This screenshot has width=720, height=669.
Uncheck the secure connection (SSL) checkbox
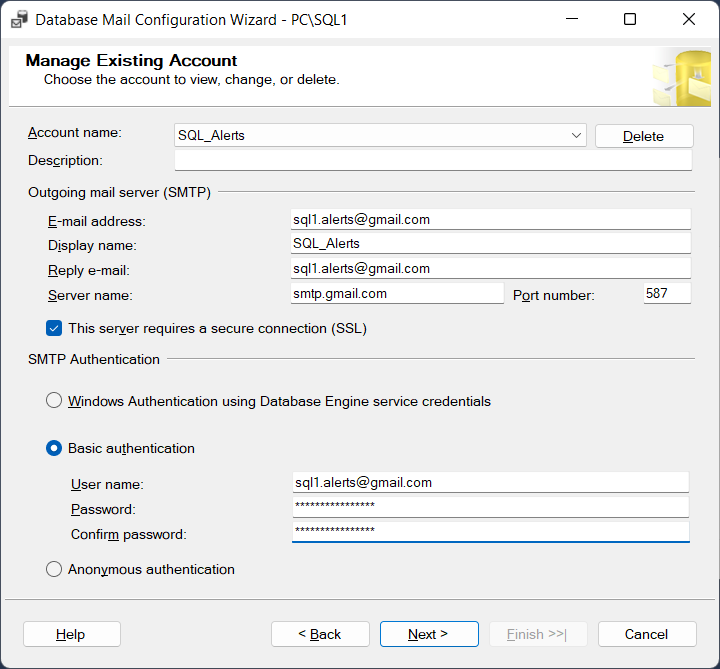point(54,328)
